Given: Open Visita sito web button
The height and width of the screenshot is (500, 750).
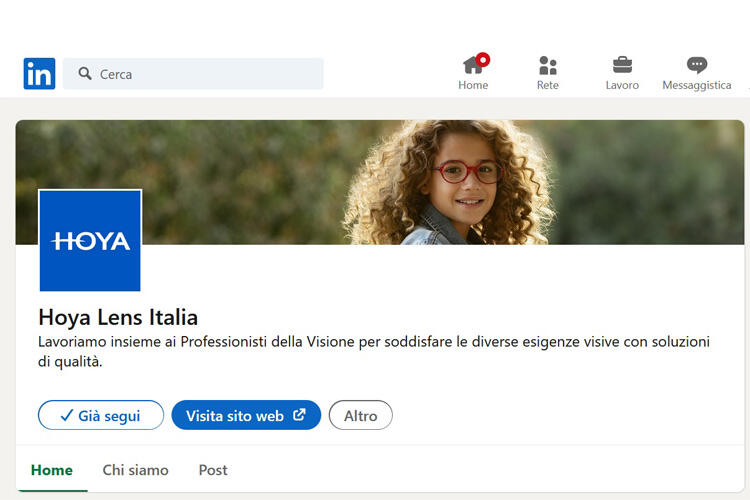Looking at the screenshot, I should (x=246, y=415).
